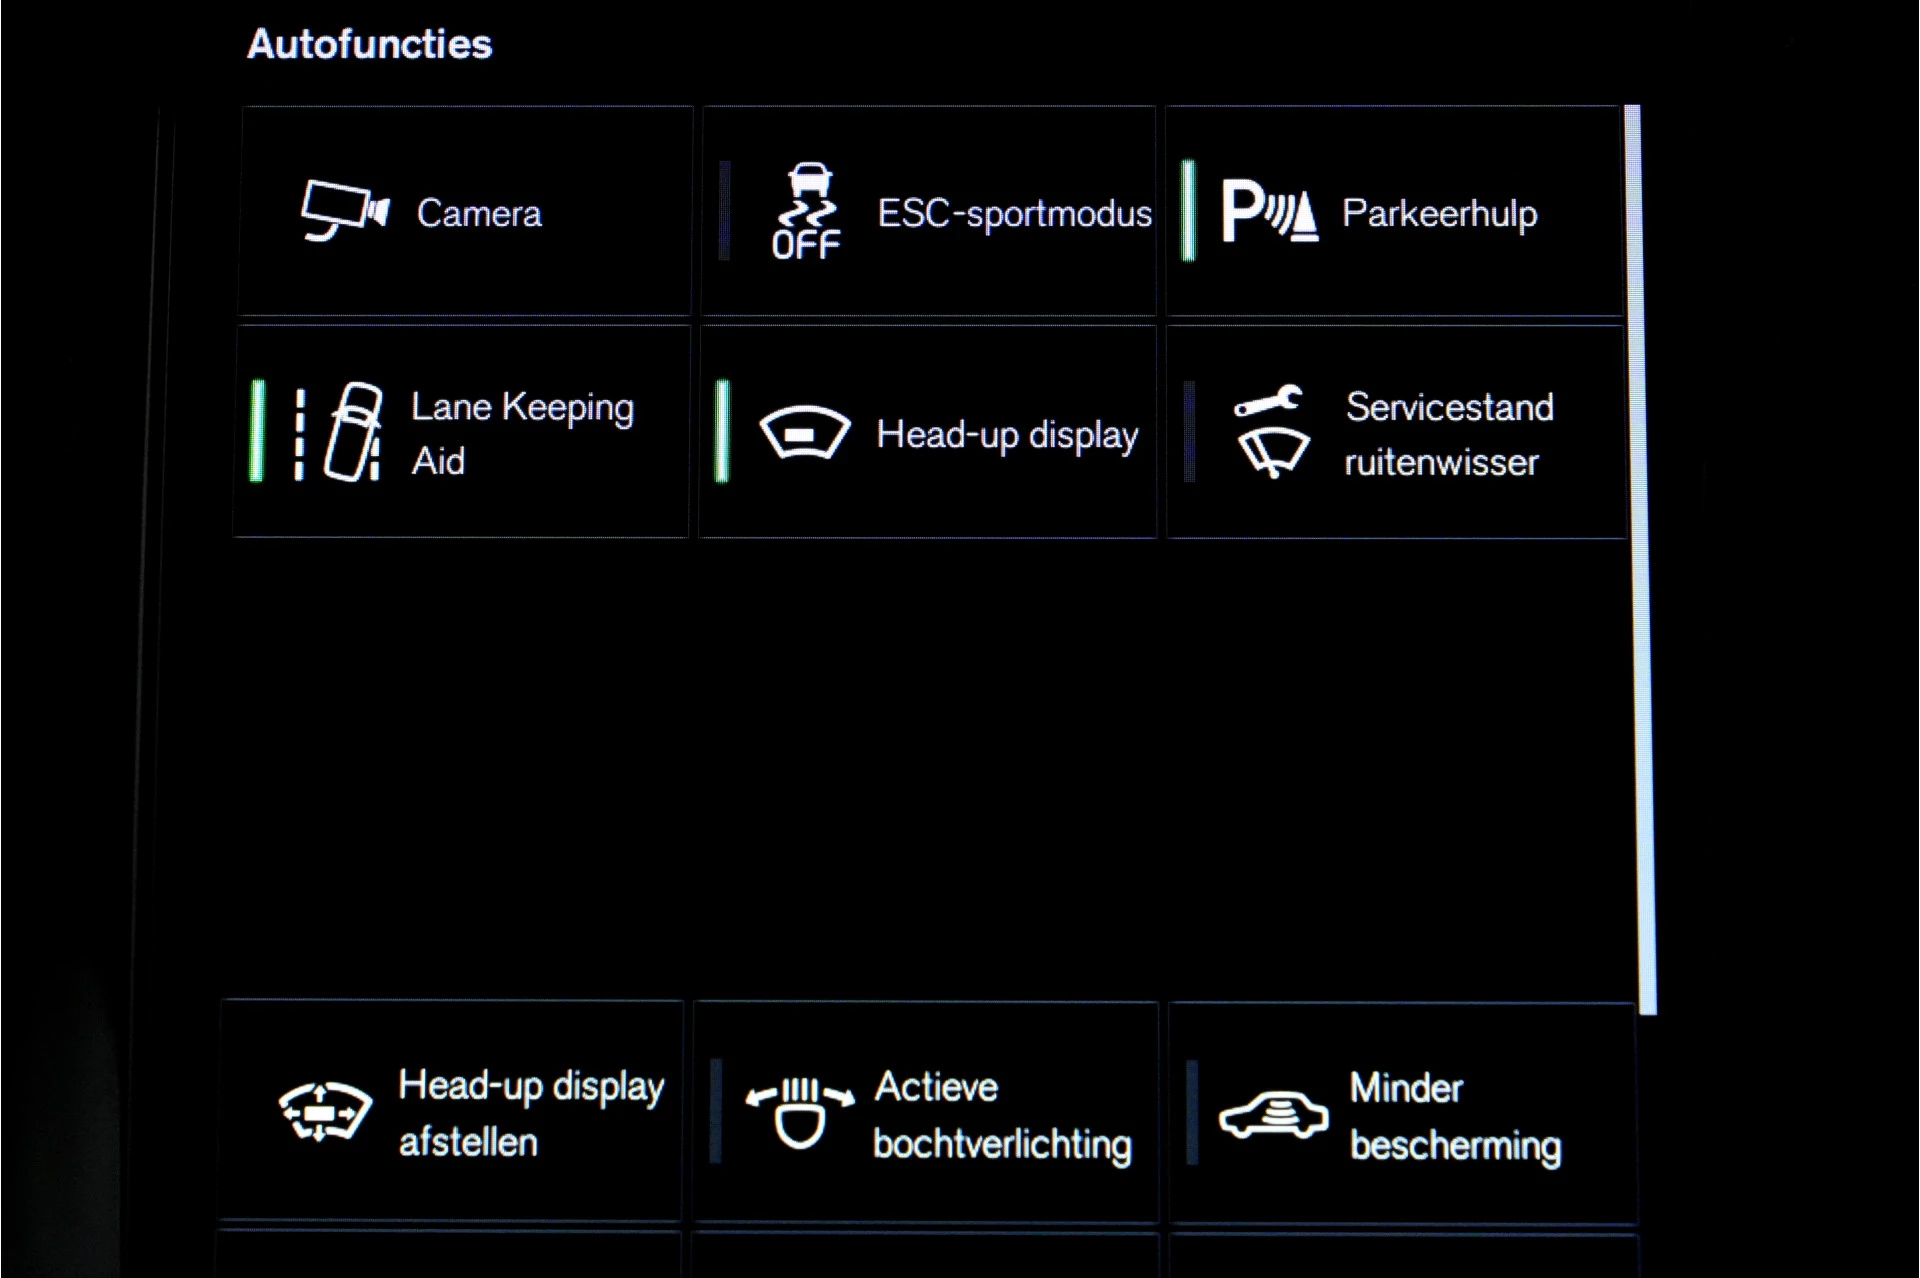
Task: Tap the Minder bescherming car alarm icon
Action: (x=1273, y=1114)
